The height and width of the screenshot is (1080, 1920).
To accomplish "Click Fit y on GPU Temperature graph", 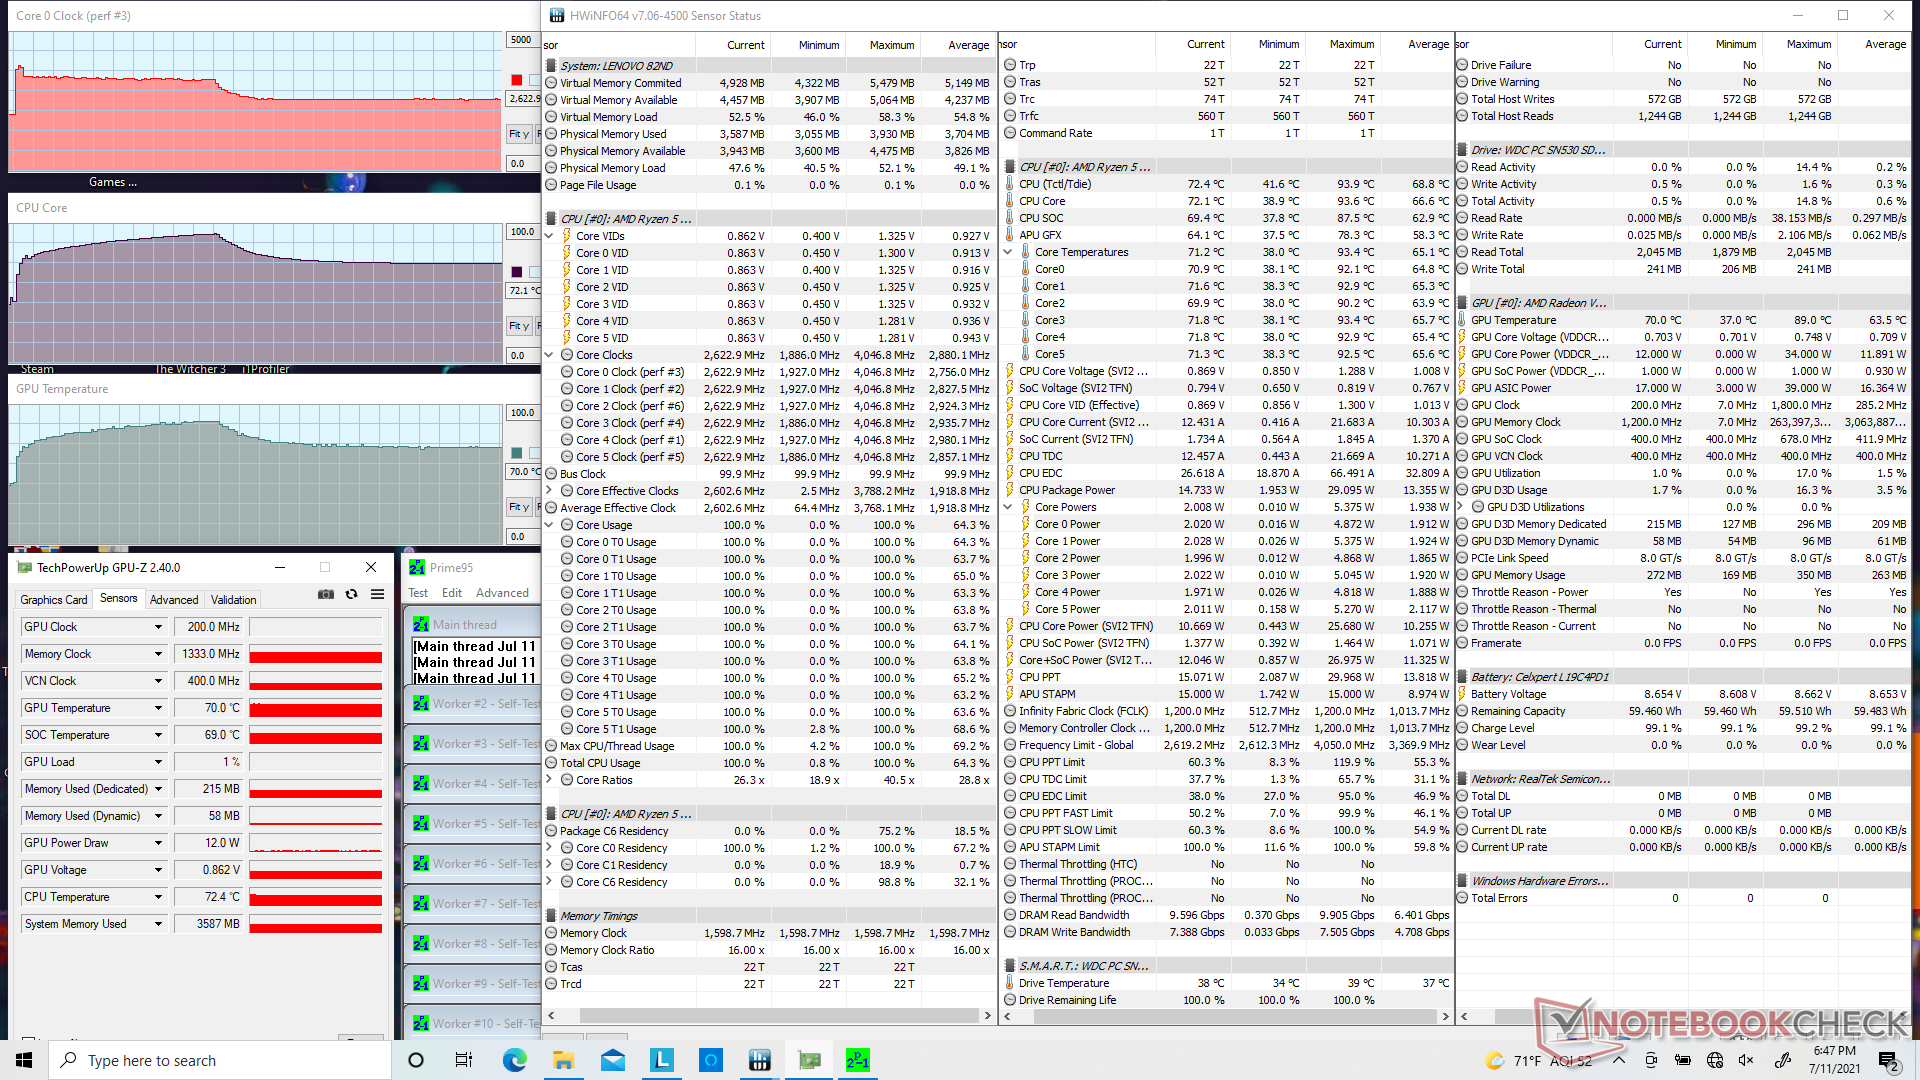I will click(519, 507).
